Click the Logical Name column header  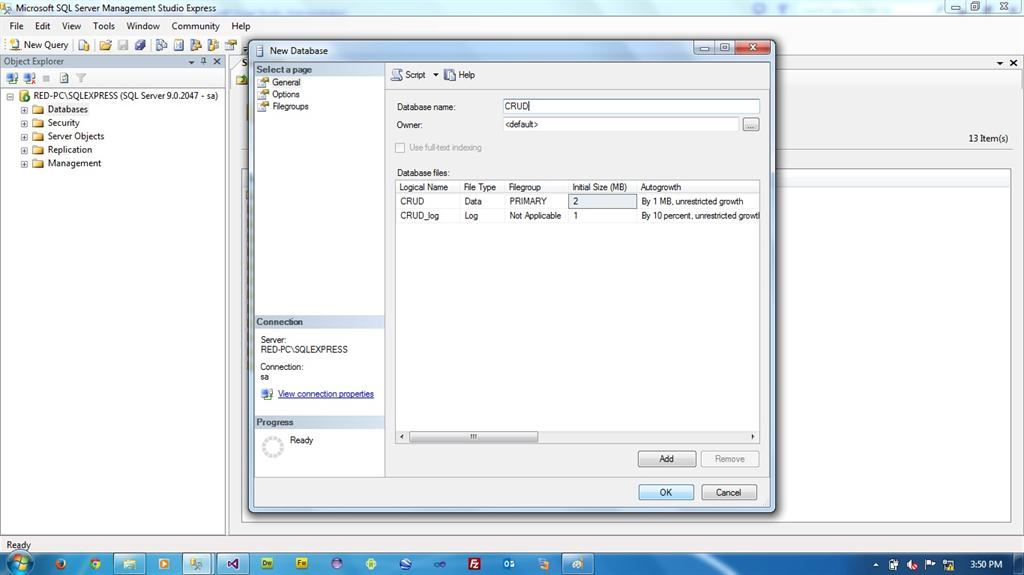[427, 187]
